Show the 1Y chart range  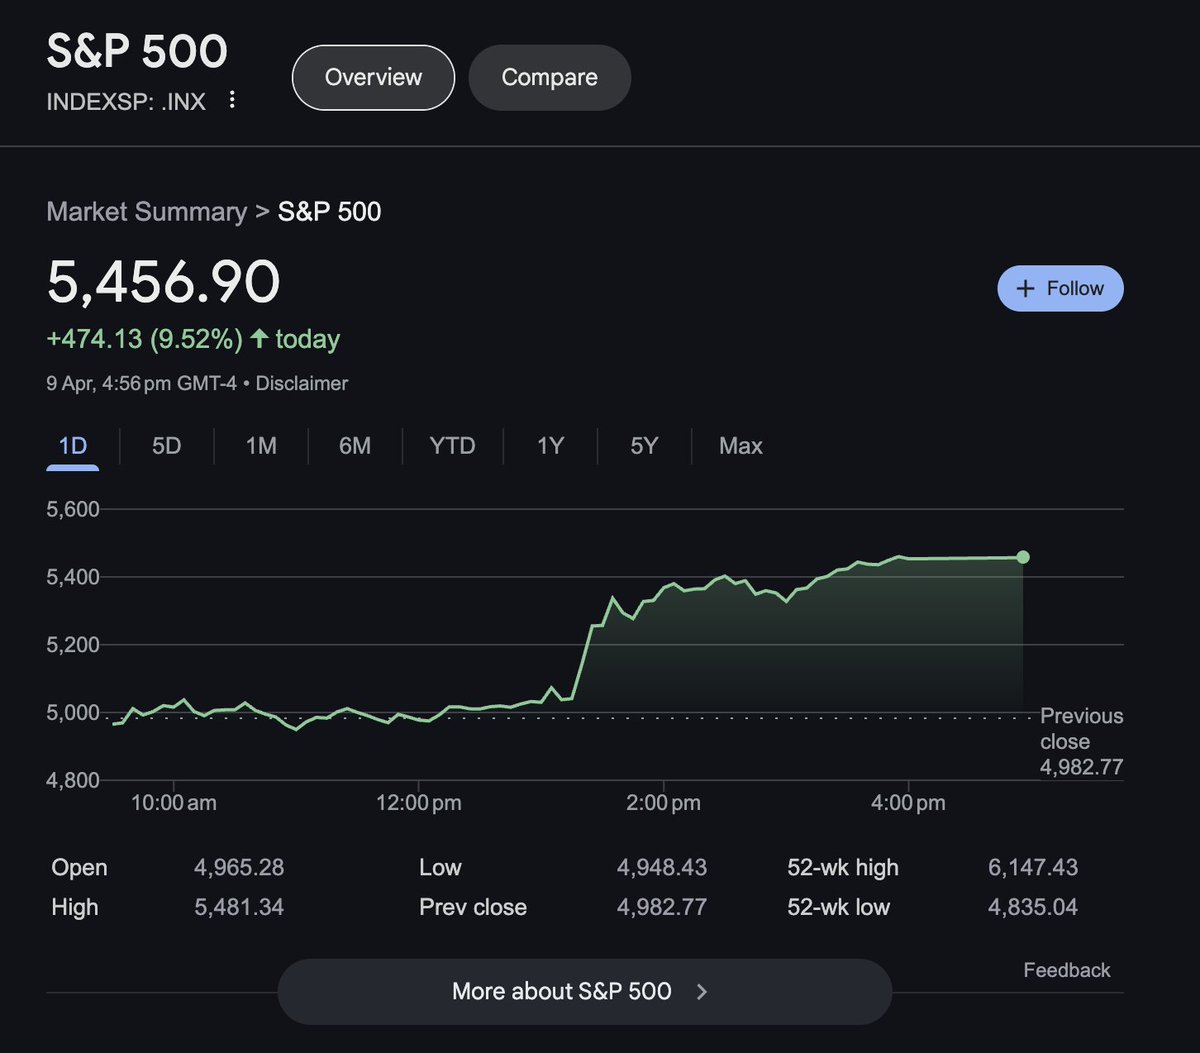550,446
